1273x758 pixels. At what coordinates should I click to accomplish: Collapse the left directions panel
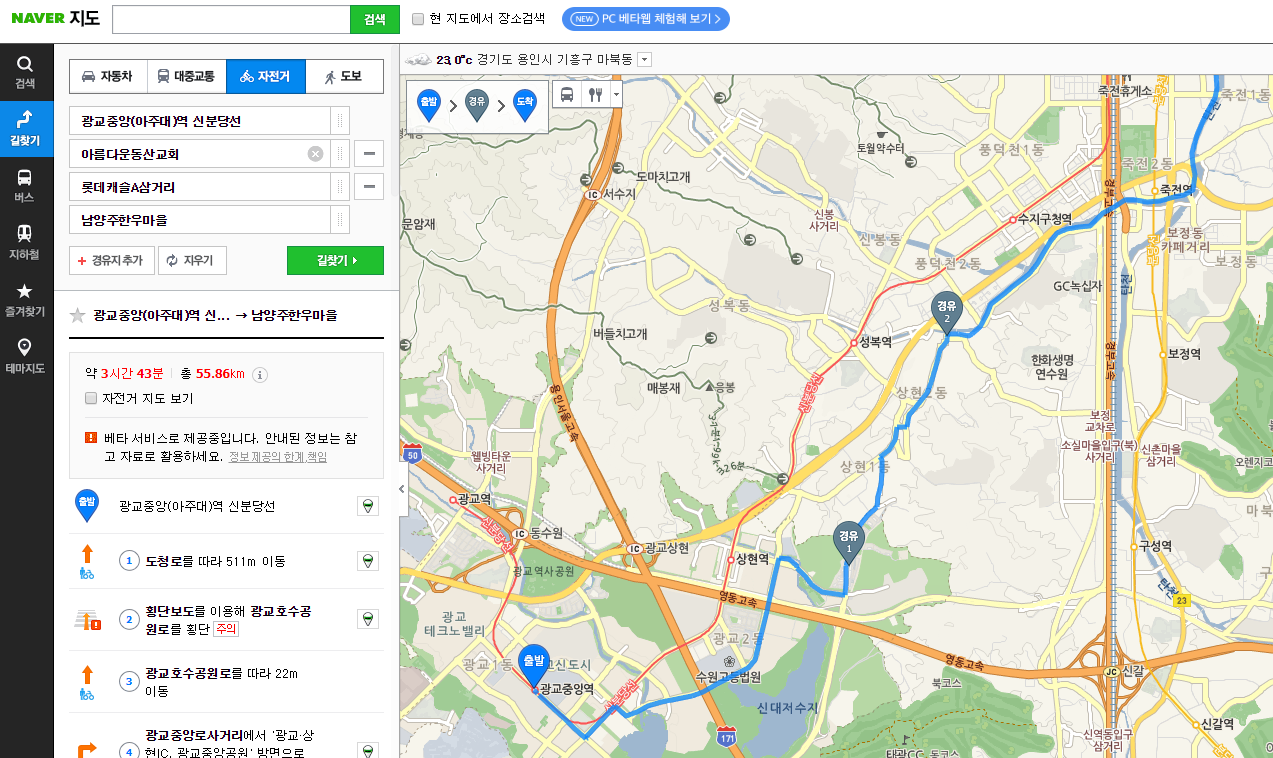[x=402, y=489]
